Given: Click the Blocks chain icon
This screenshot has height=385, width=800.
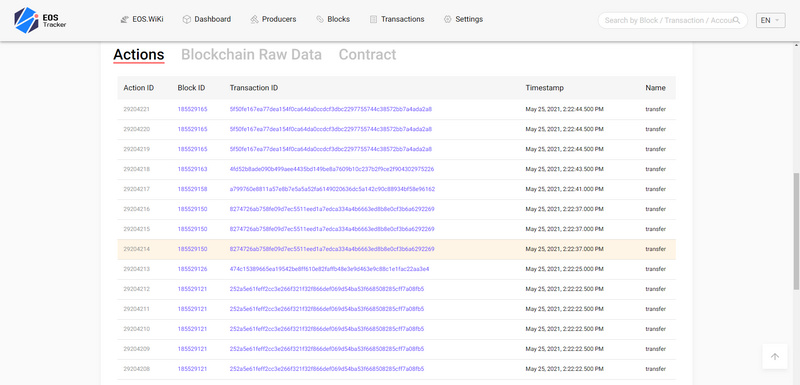Looking at the screenshot, I should click(320, 19).
